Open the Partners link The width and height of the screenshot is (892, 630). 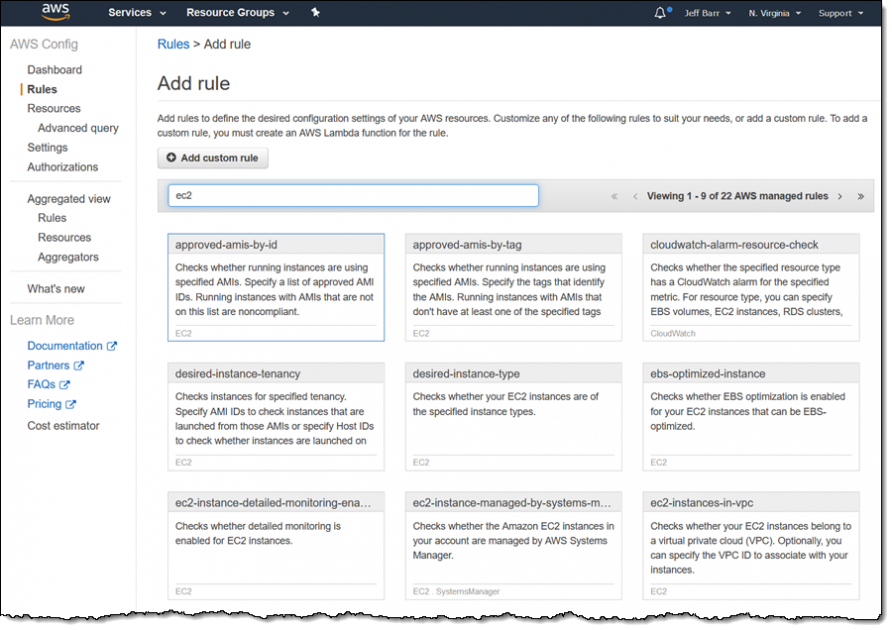click(48, 365)
